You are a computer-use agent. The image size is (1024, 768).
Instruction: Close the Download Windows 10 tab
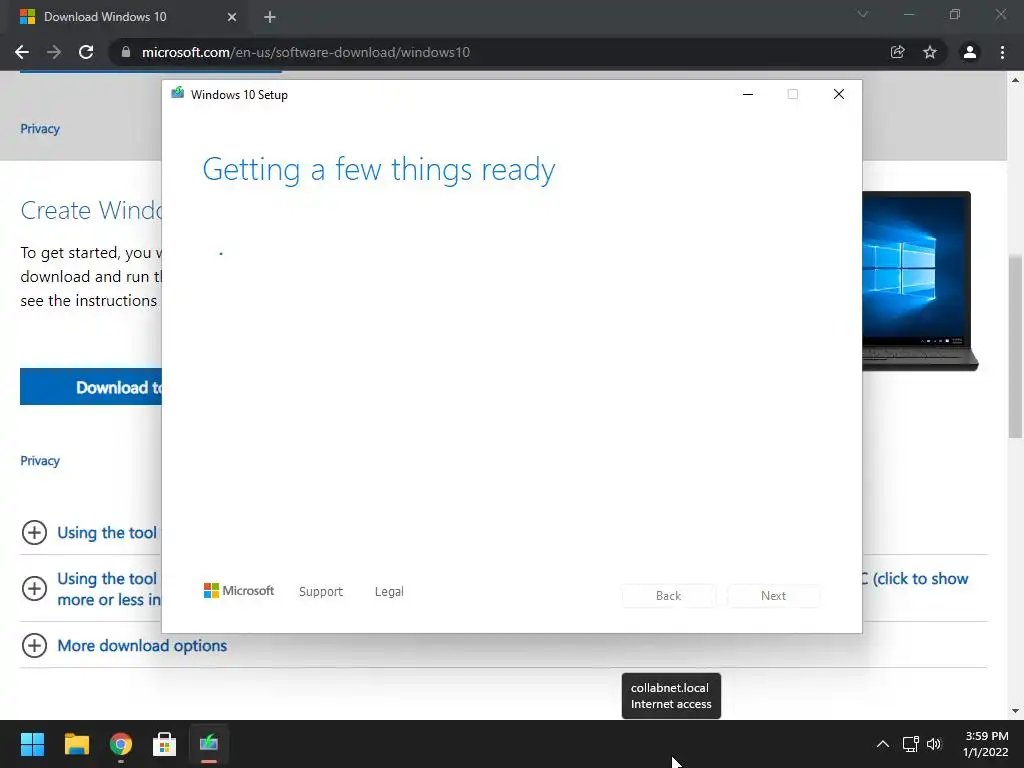coord(232,17)
